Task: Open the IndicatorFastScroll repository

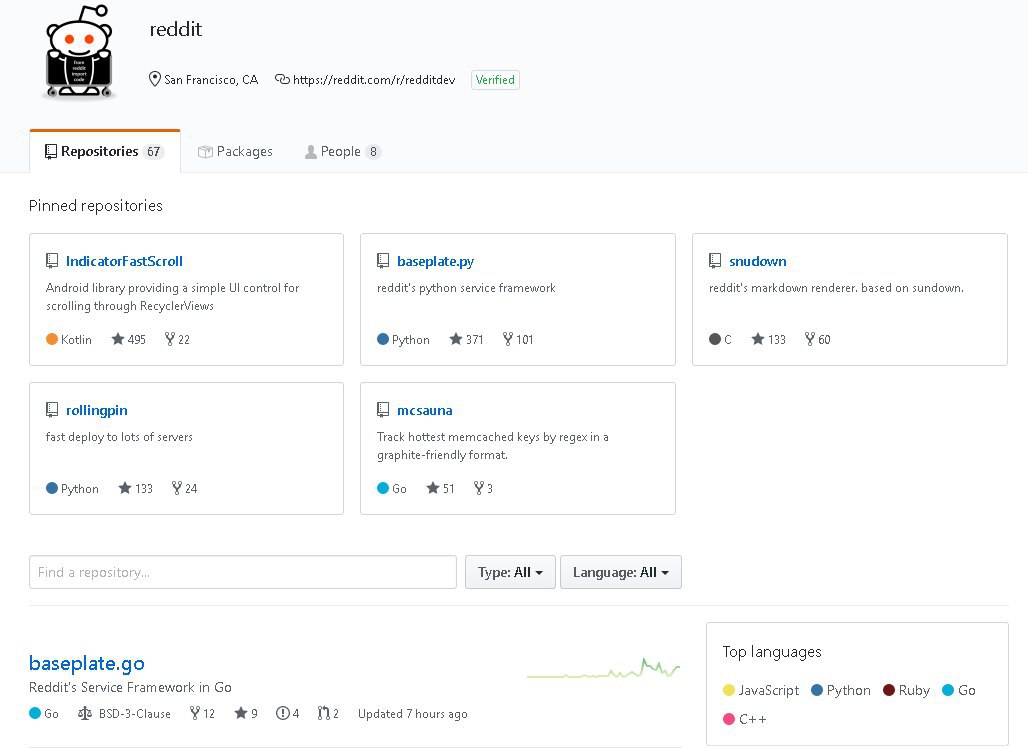Action: point(124,261)
